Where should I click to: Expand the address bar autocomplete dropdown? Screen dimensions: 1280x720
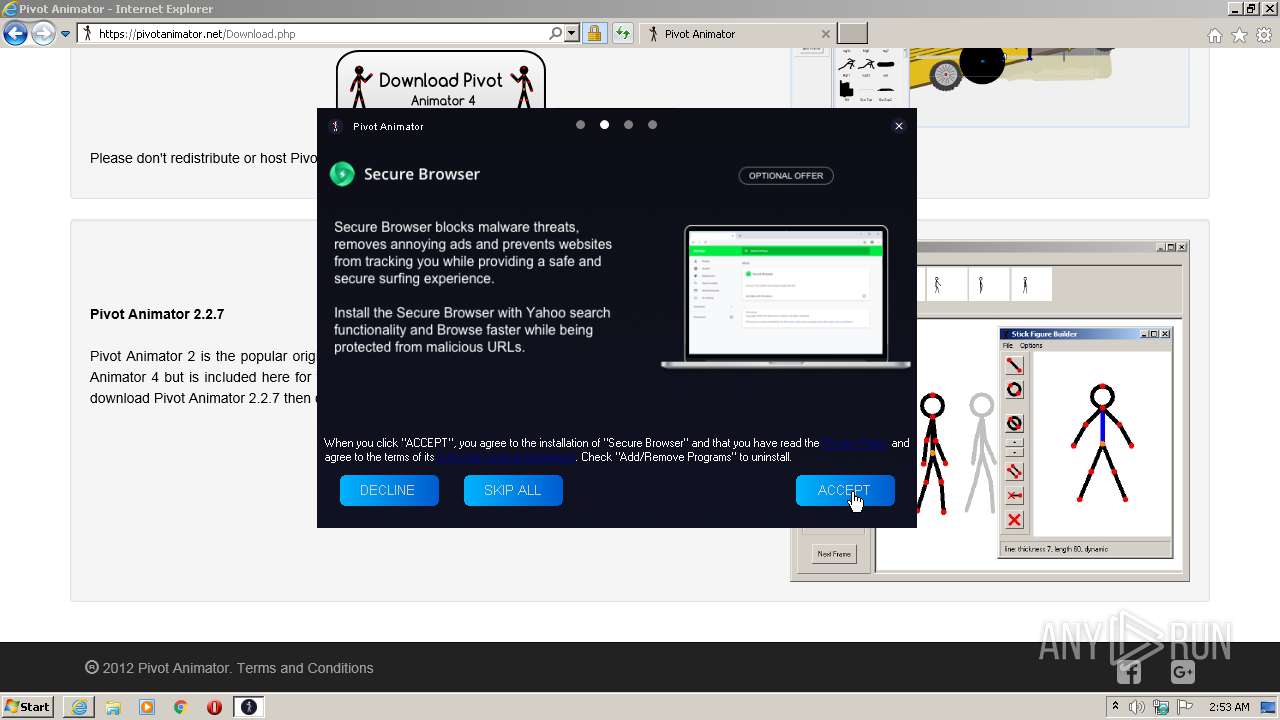[x=572, y=34]
